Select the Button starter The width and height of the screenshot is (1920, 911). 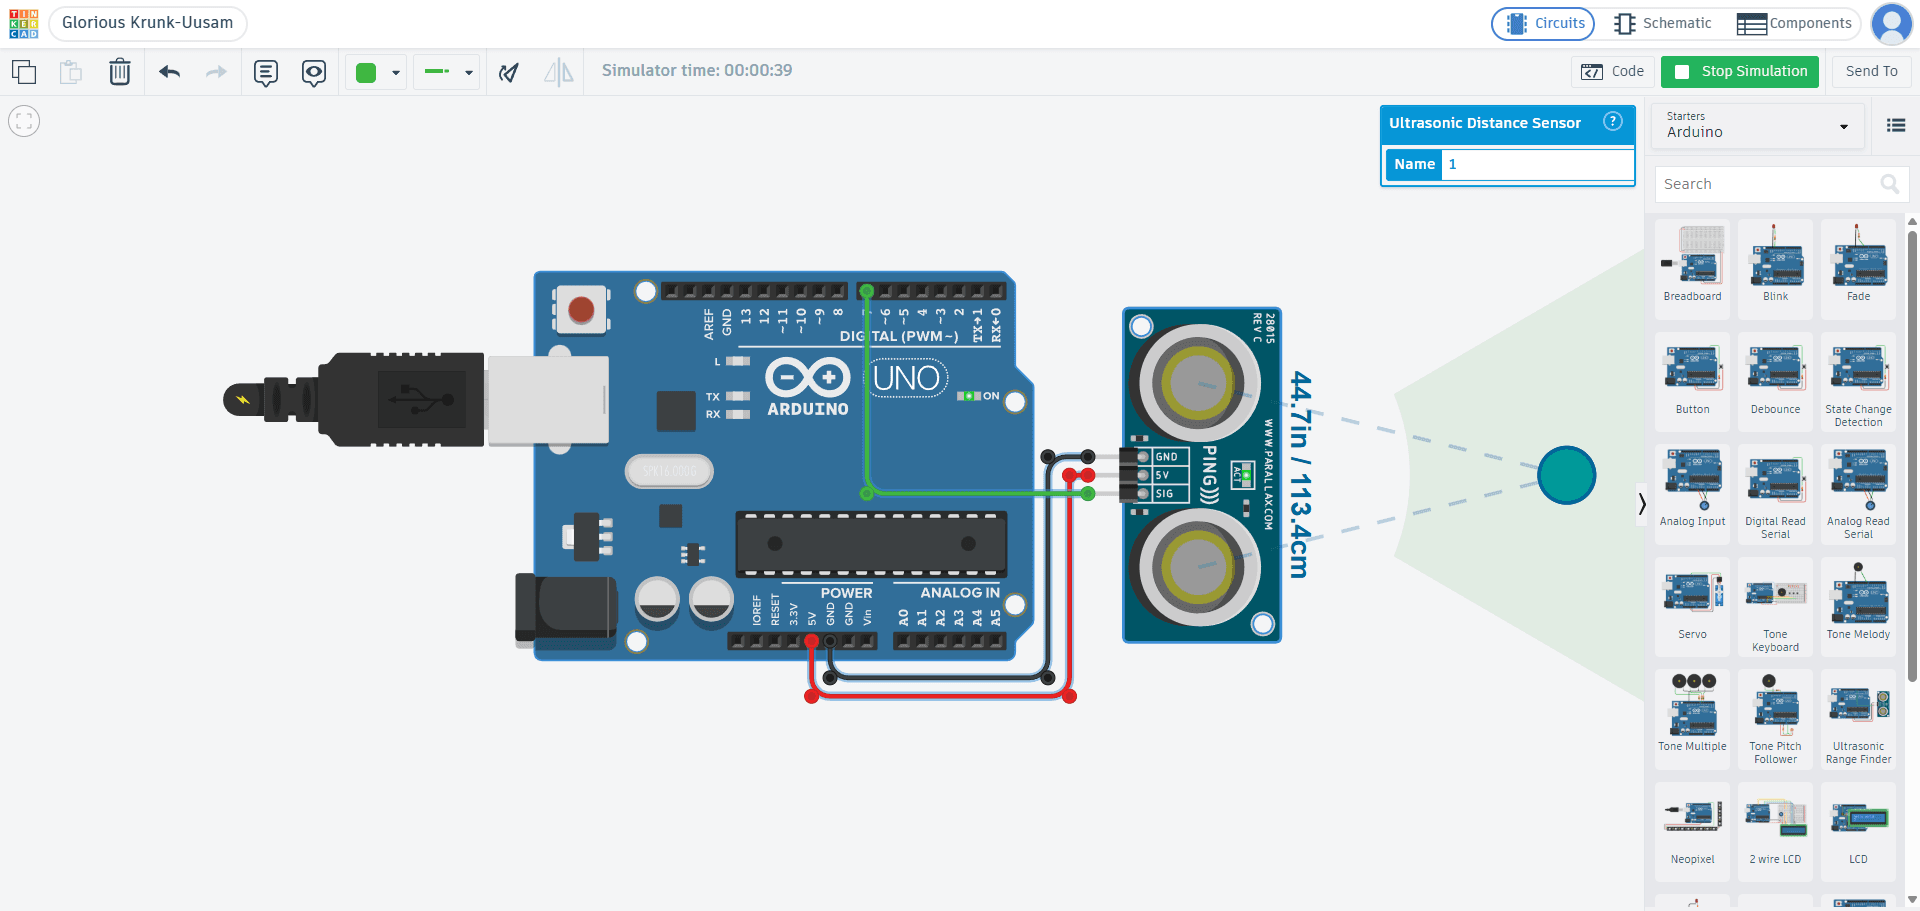pyautogui.click(x=1692, y=380)
